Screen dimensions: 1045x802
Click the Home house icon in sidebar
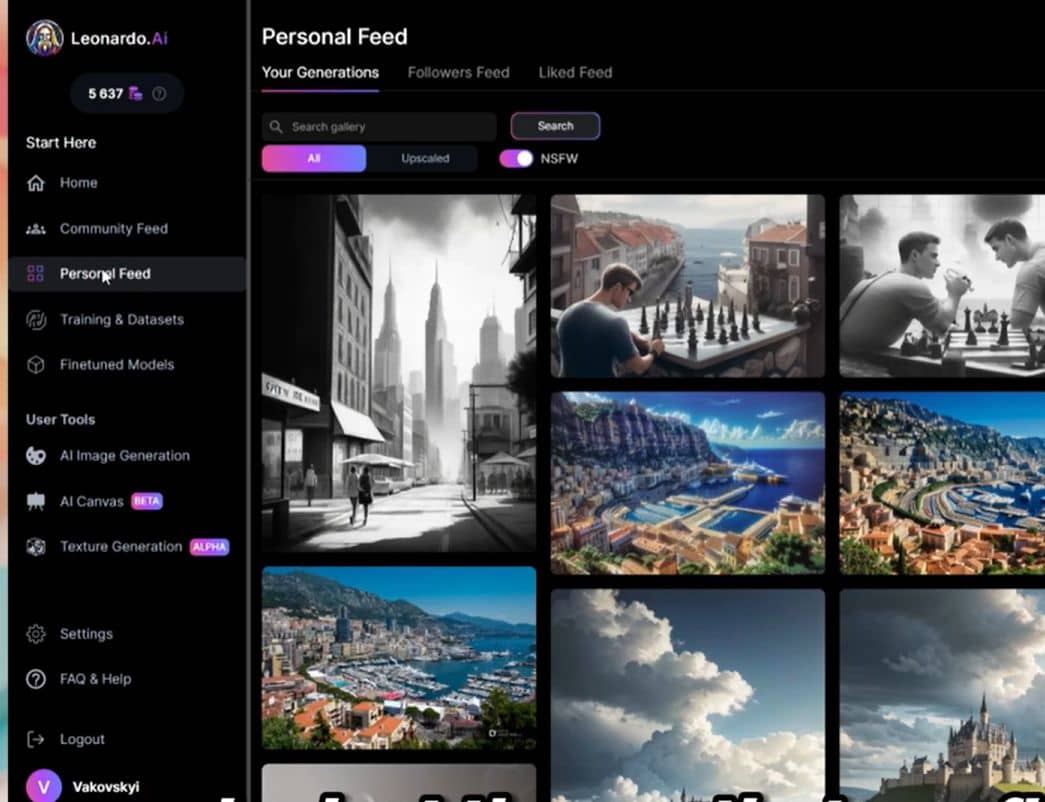click(x=36, y=183)
